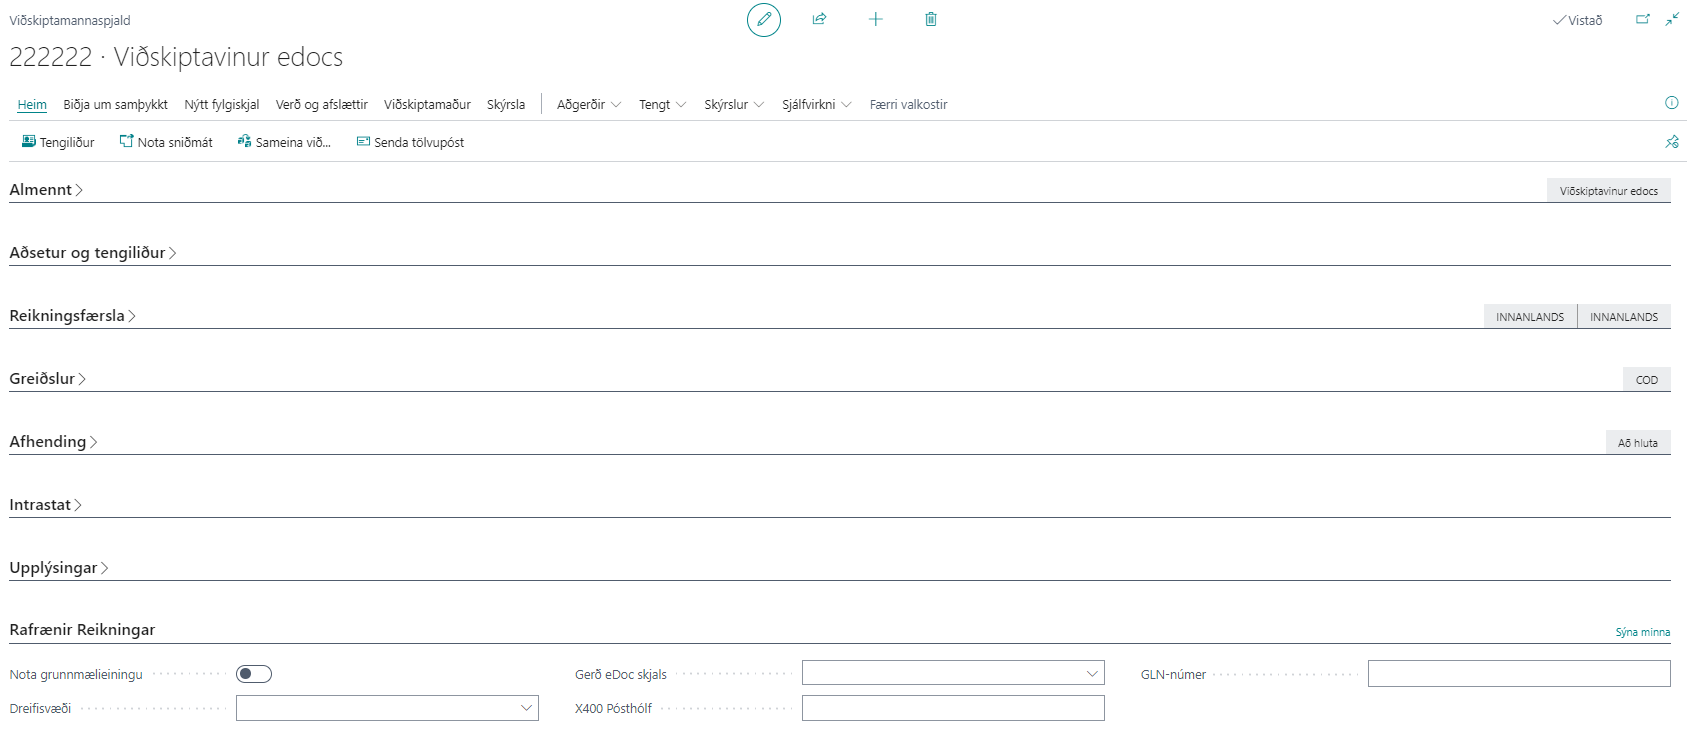Open page in new window icon
Viewport: 1704px width, 748px height.
click(1642, 20)
